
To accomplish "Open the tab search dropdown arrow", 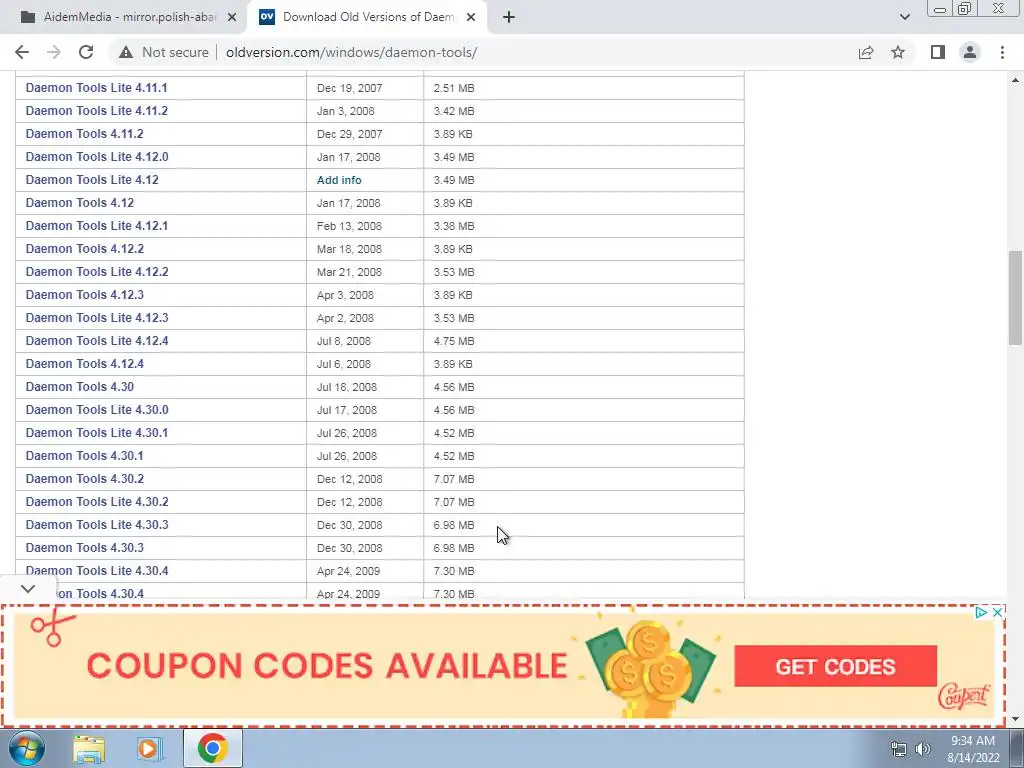I will [x=904, y=17].
